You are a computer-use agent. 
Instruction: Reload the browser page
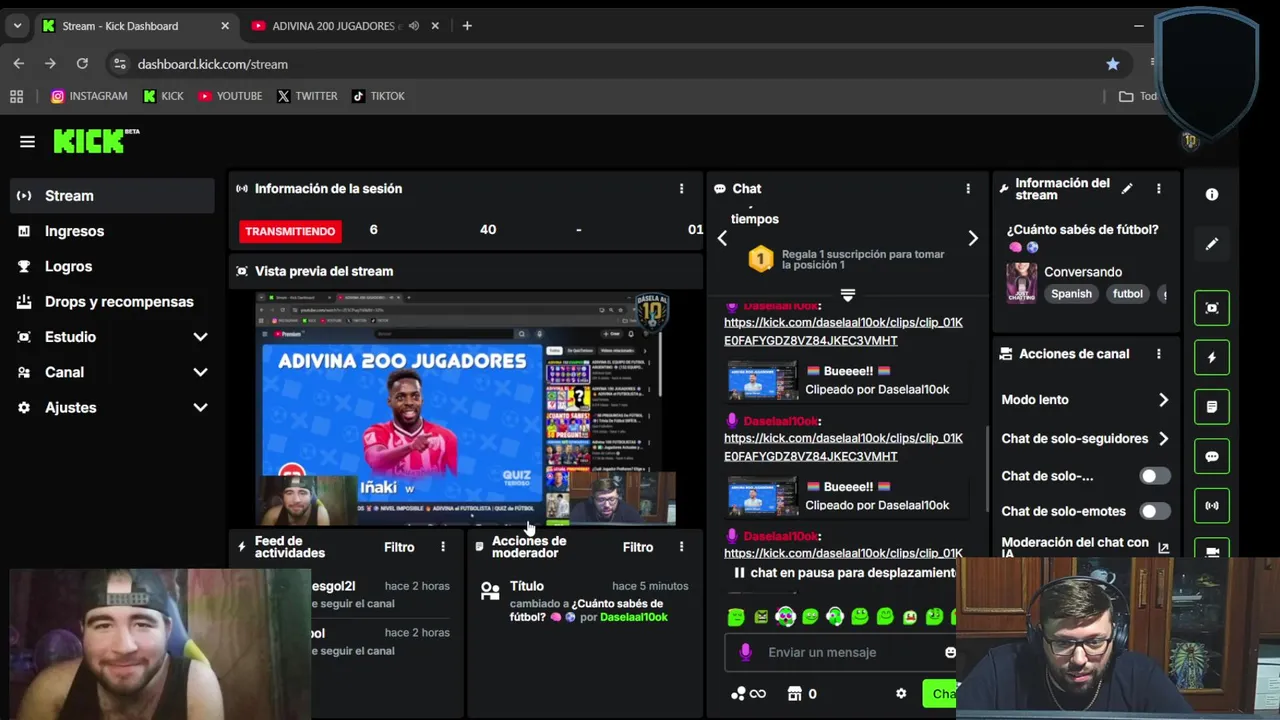[x=82, y=64]
